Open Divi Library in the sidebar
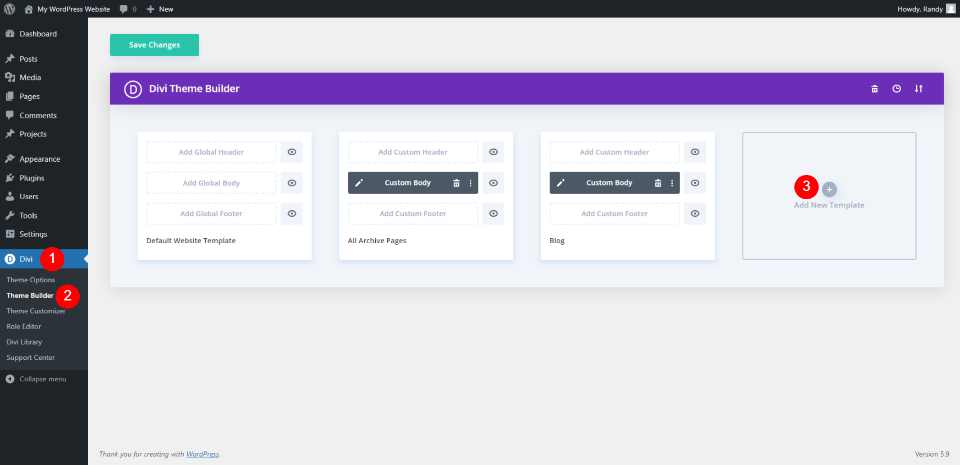 (24, 342)
